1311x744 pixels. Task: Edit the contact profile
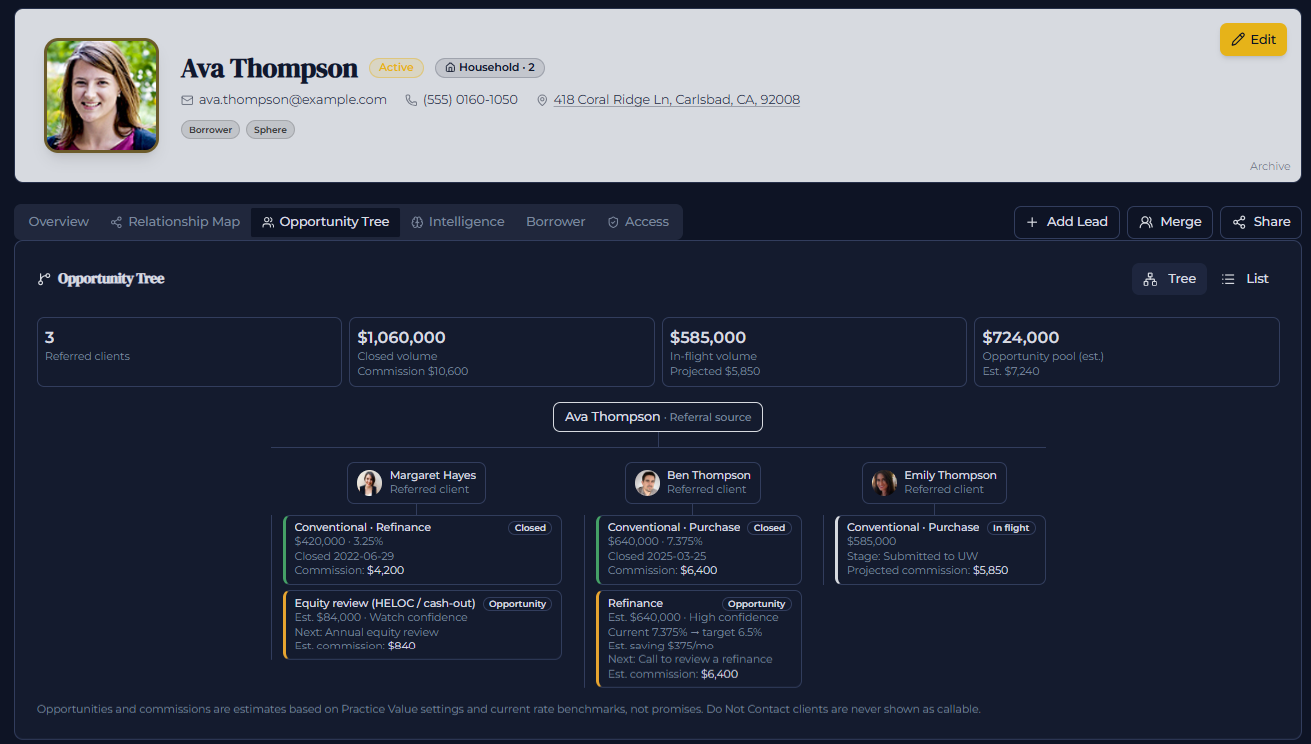click(1253, 39)
